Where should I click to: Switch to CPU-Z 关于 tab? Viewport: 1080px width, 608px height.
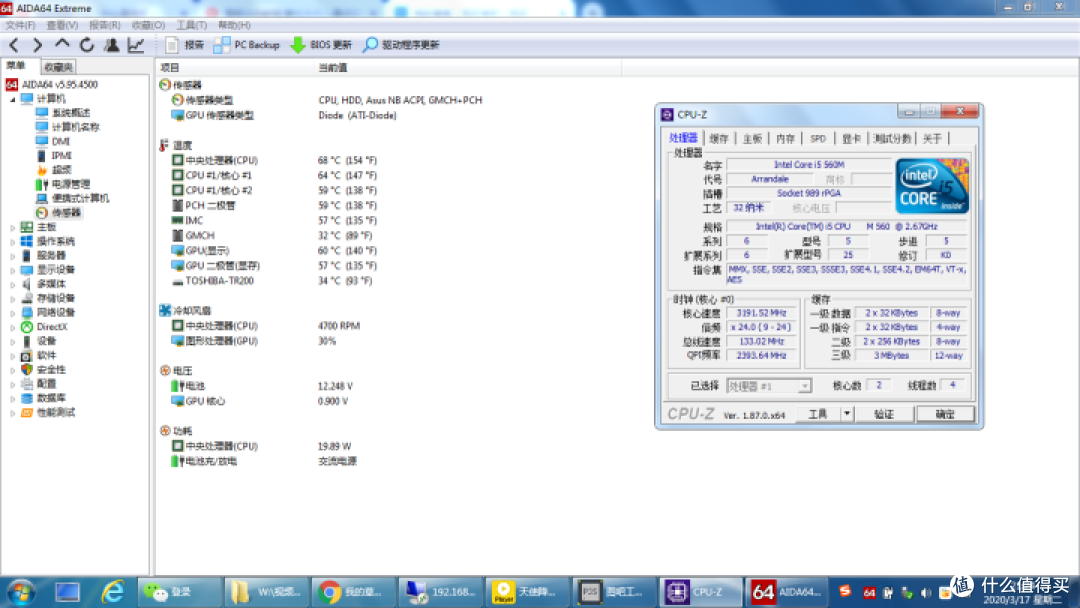point(932,139)
